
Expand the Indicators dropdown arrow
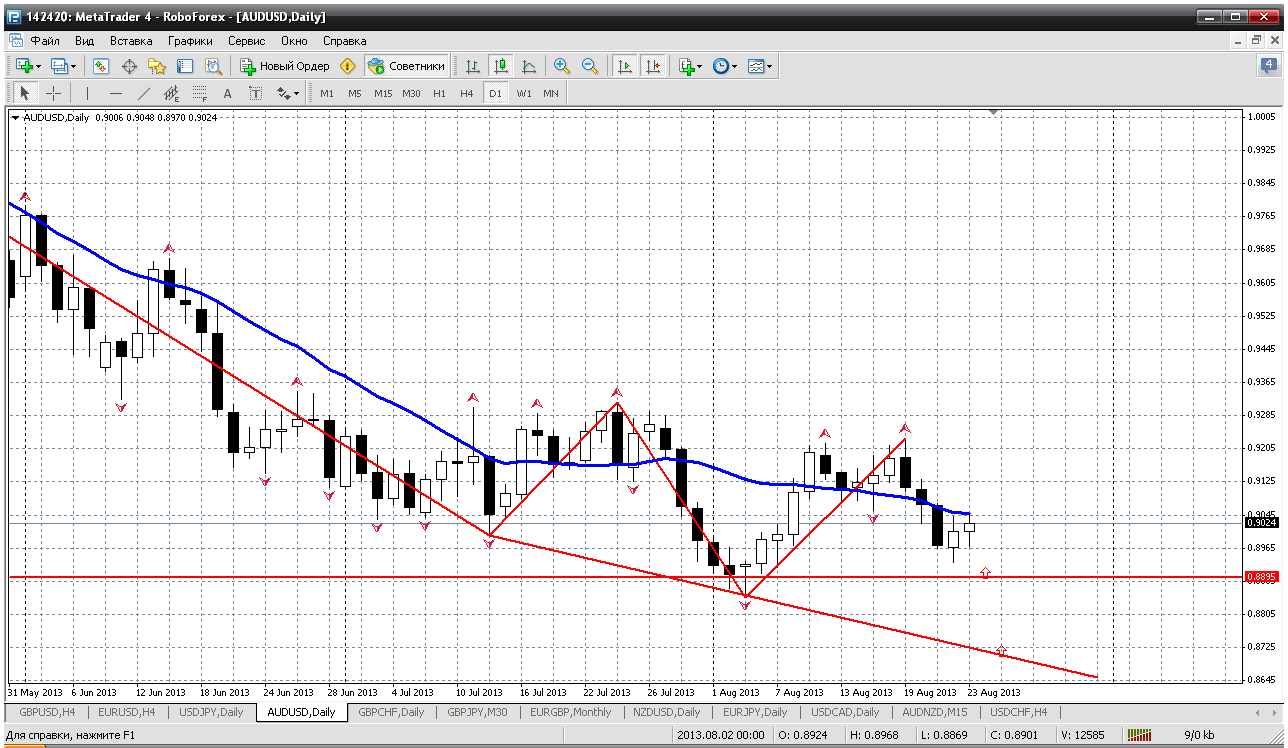699,66
